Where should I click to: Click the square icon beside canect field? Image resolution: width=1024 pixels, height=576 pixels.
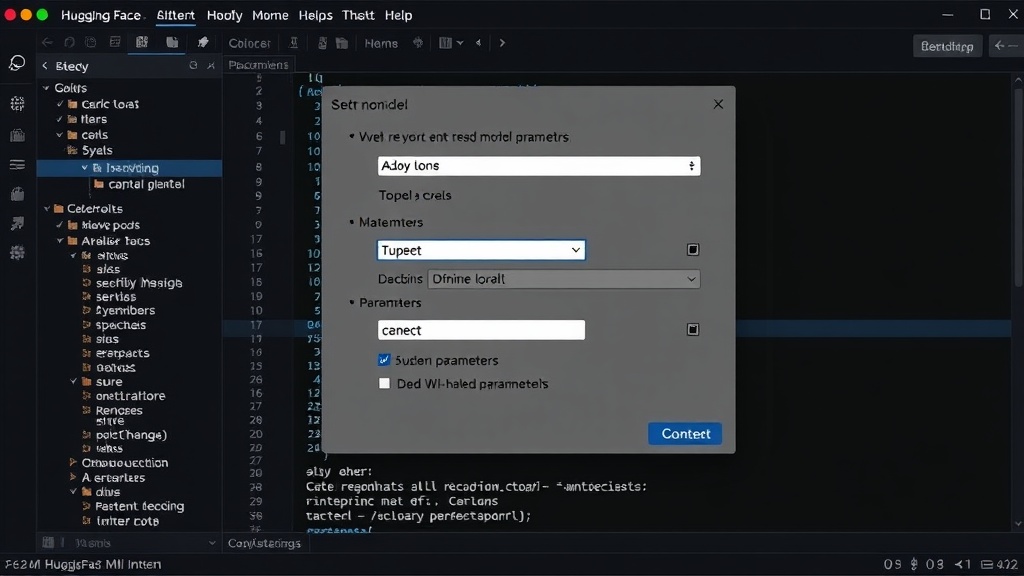click(693, 330)
